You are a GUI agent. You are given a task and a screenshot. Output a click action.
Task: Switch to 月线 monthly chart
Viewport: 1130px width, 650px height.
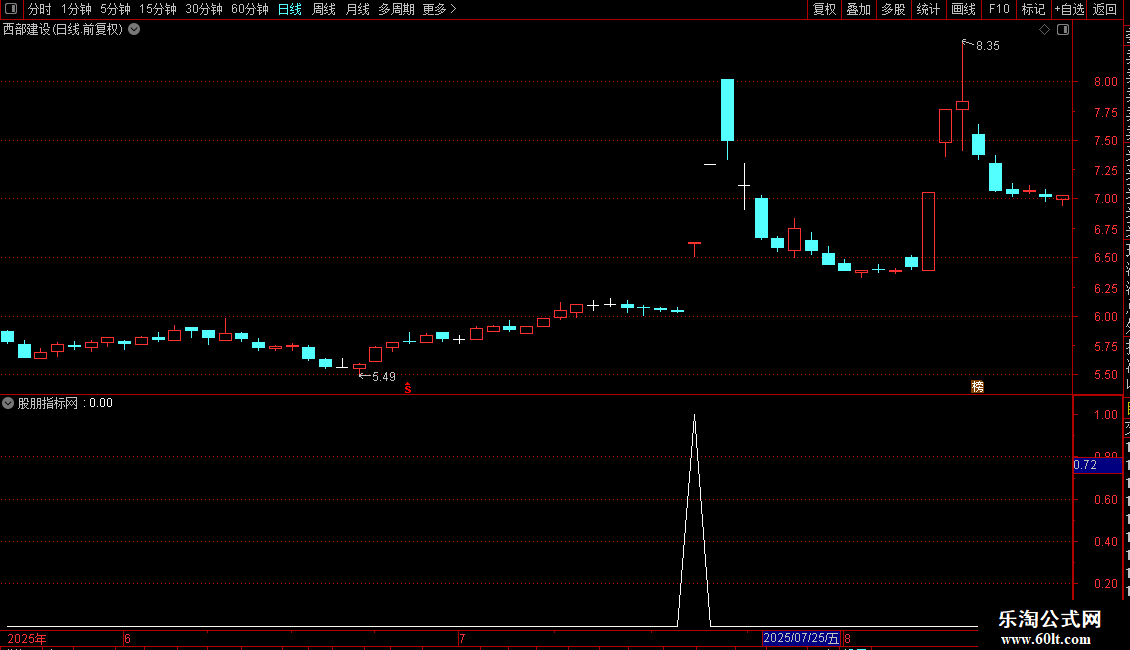(357, 9)
